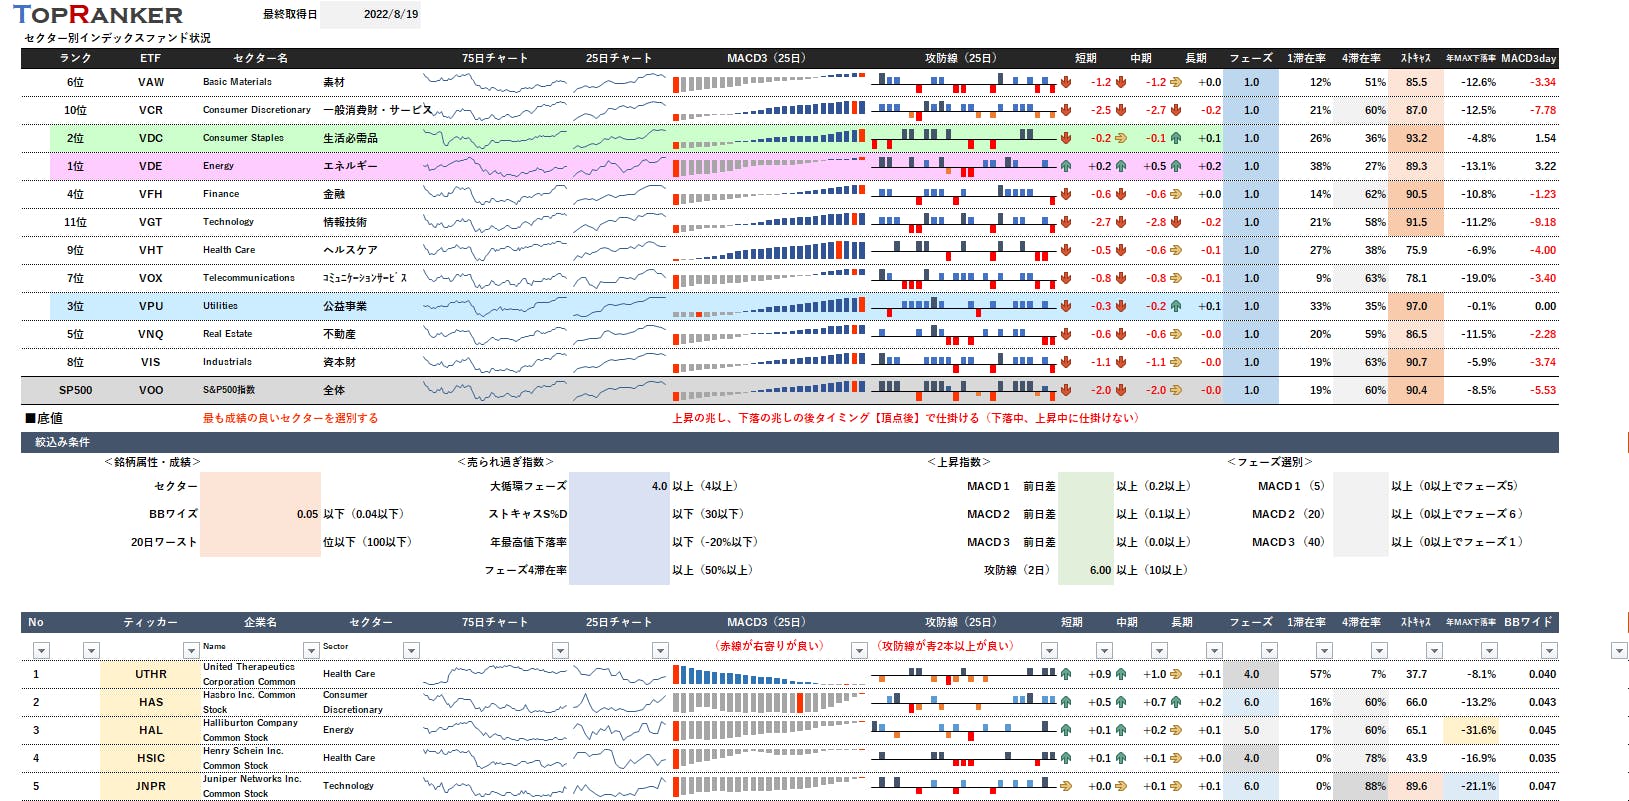Click the red down arrow right of VOO's -2.0
Screen dimensions: 1629x801
[1121, 390]
